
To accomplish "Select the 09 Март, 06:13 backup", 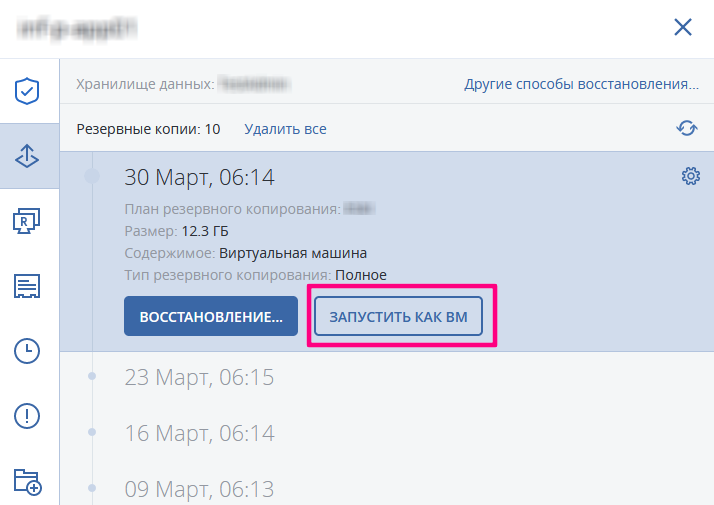I will click(199, 489).
